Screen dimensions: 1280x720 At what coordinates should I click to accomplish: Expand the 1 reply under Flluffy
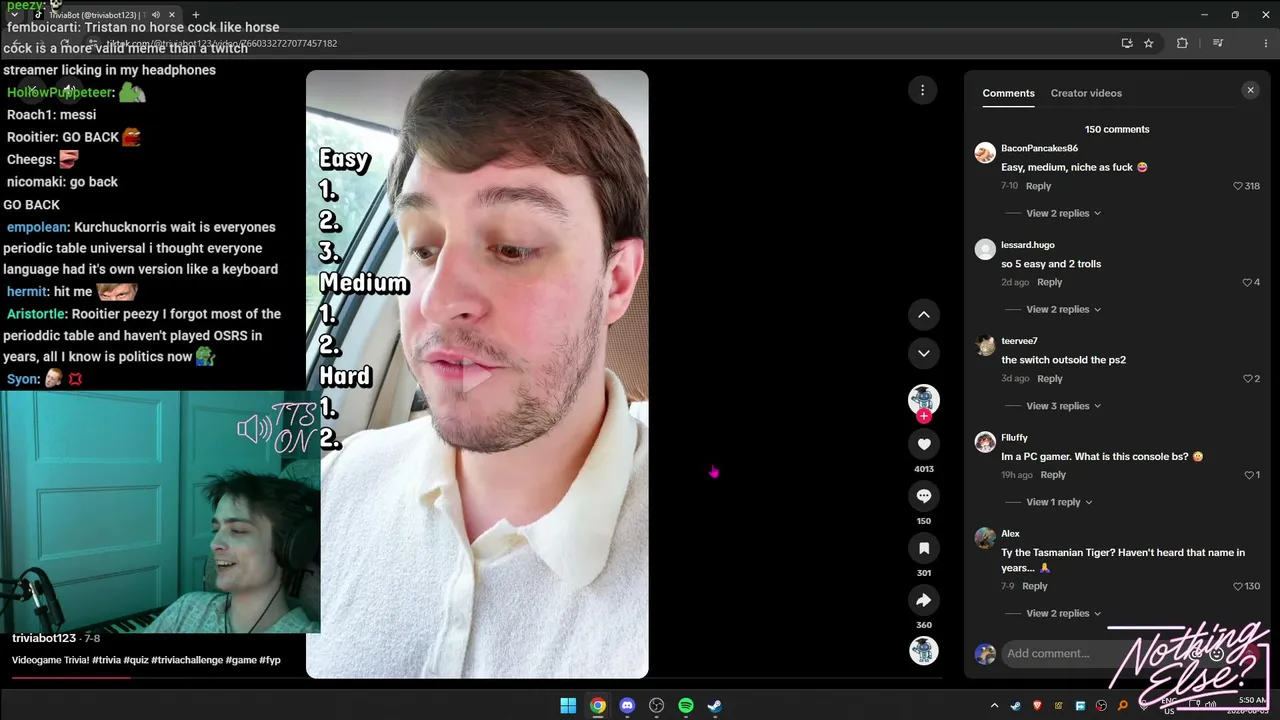coord(1059,502)
